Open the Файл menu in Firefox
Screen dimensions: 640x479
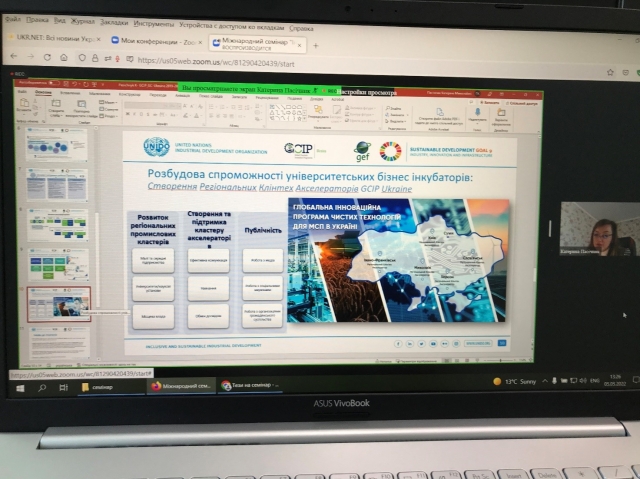coord(13,19)
